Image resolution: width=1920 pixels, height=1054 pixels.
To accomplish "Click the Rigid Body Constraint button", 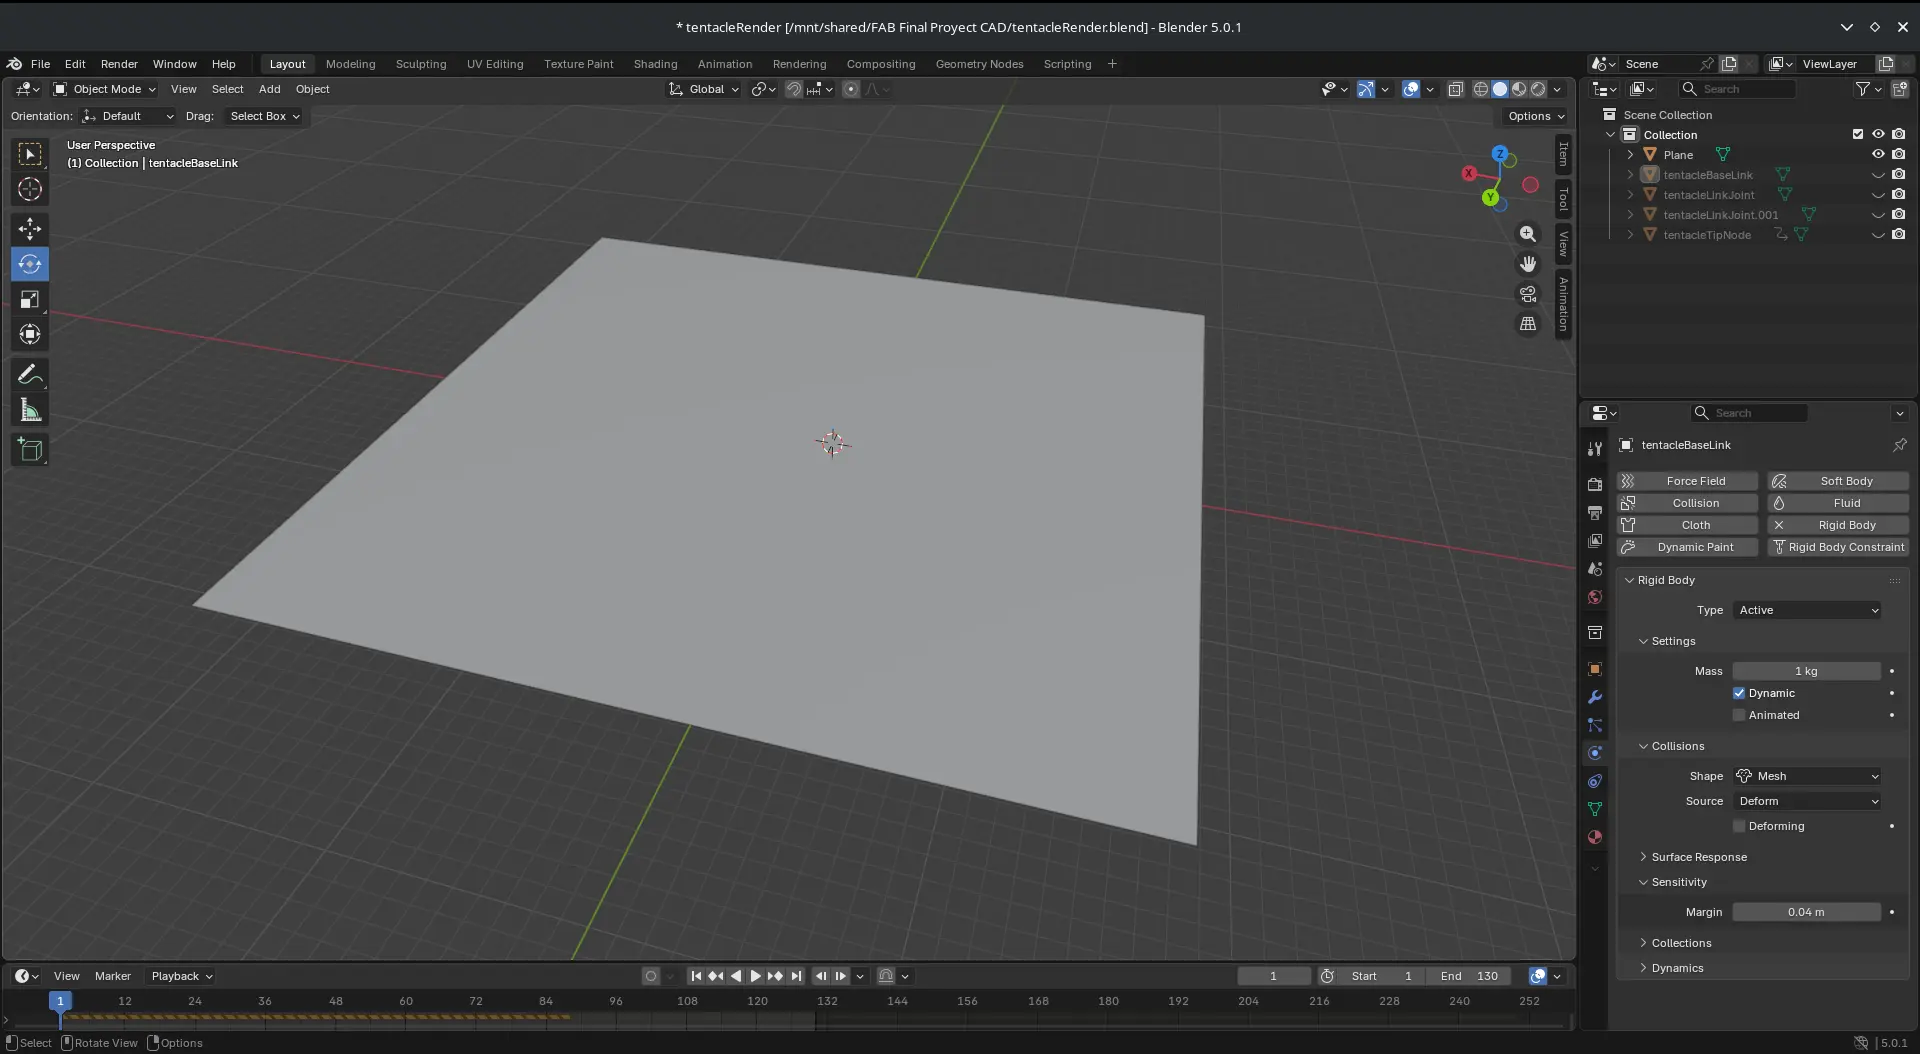I will point(1838,547).
